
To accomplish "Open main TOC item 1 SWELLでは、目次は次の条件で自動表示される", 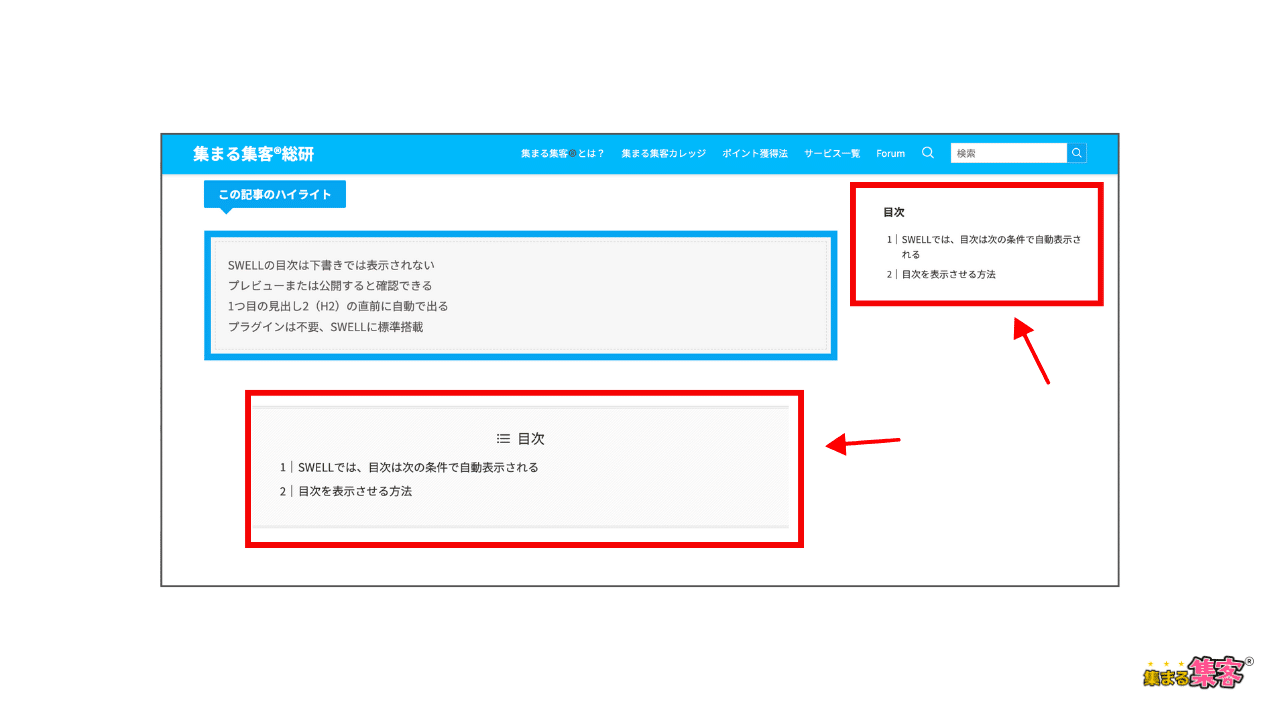I will tap(418, 467).
